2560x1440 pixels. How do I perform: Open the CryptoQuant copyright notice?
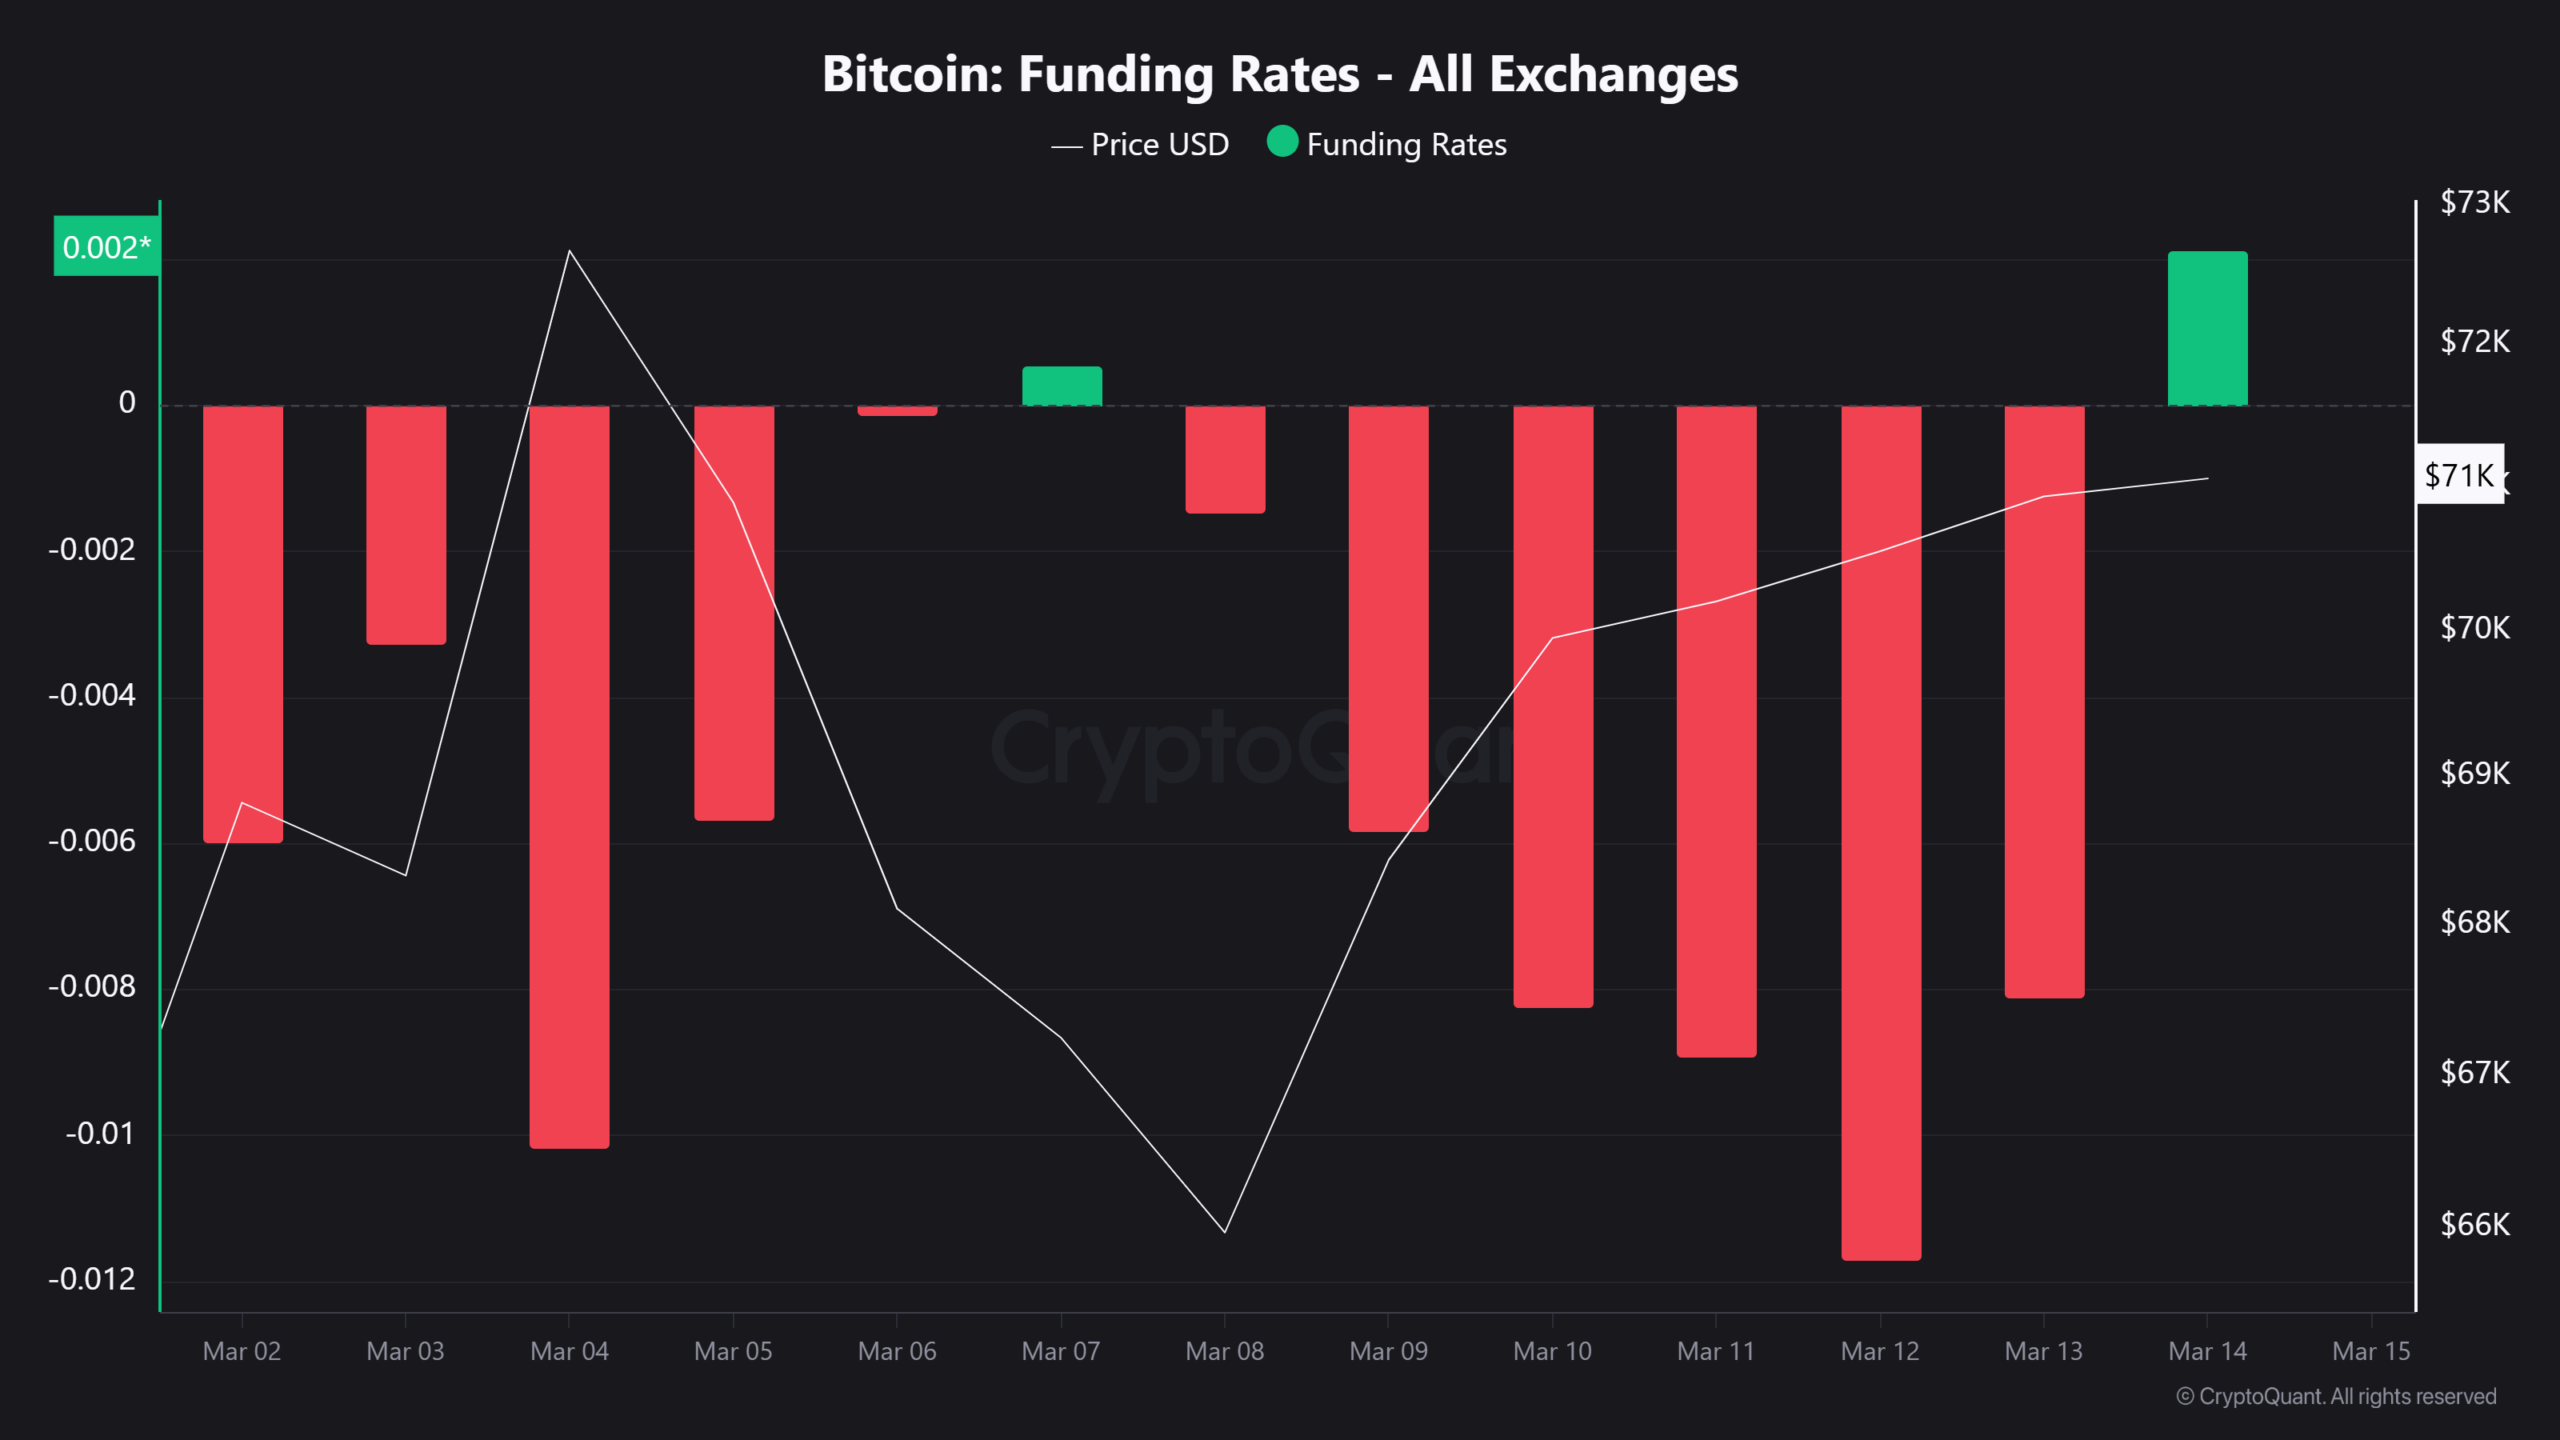click(2336, 1396)
